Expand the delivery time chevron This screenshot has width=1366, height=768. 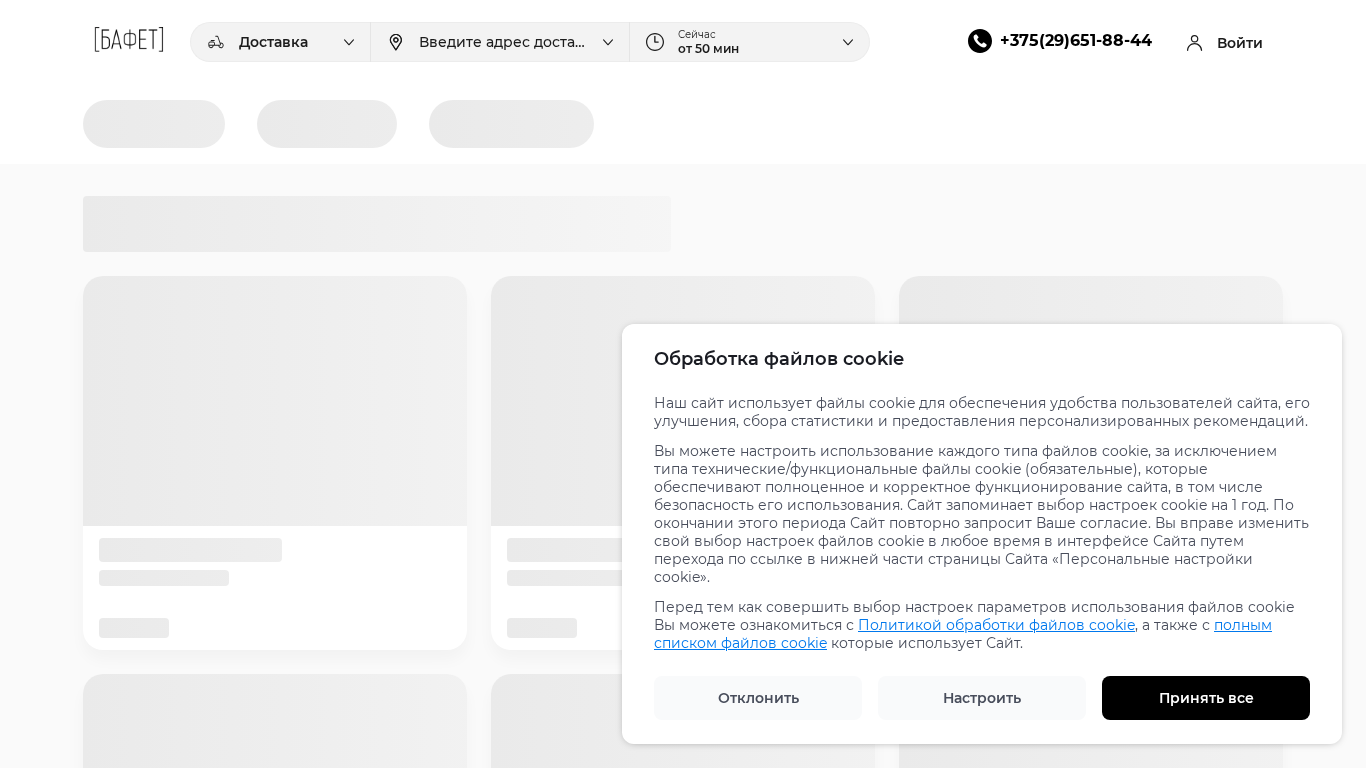coord(848,42)
